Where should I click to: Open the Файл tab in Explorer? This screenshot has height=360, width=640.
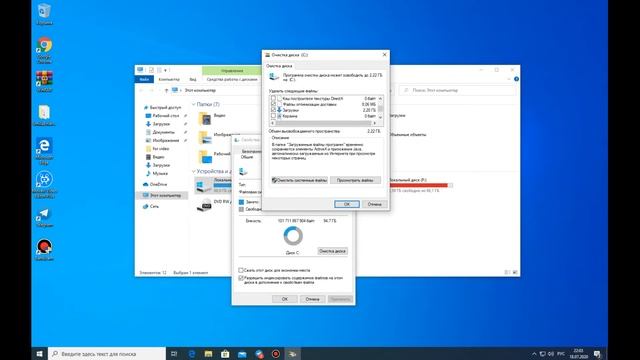tap(144, 79)
